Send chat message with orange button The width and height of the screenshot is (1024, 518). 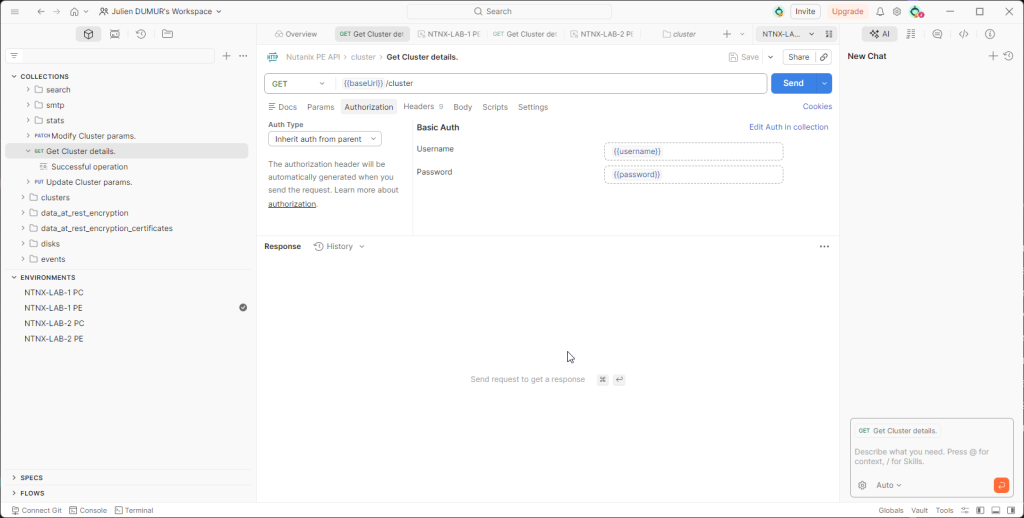tap(1001, 485)
